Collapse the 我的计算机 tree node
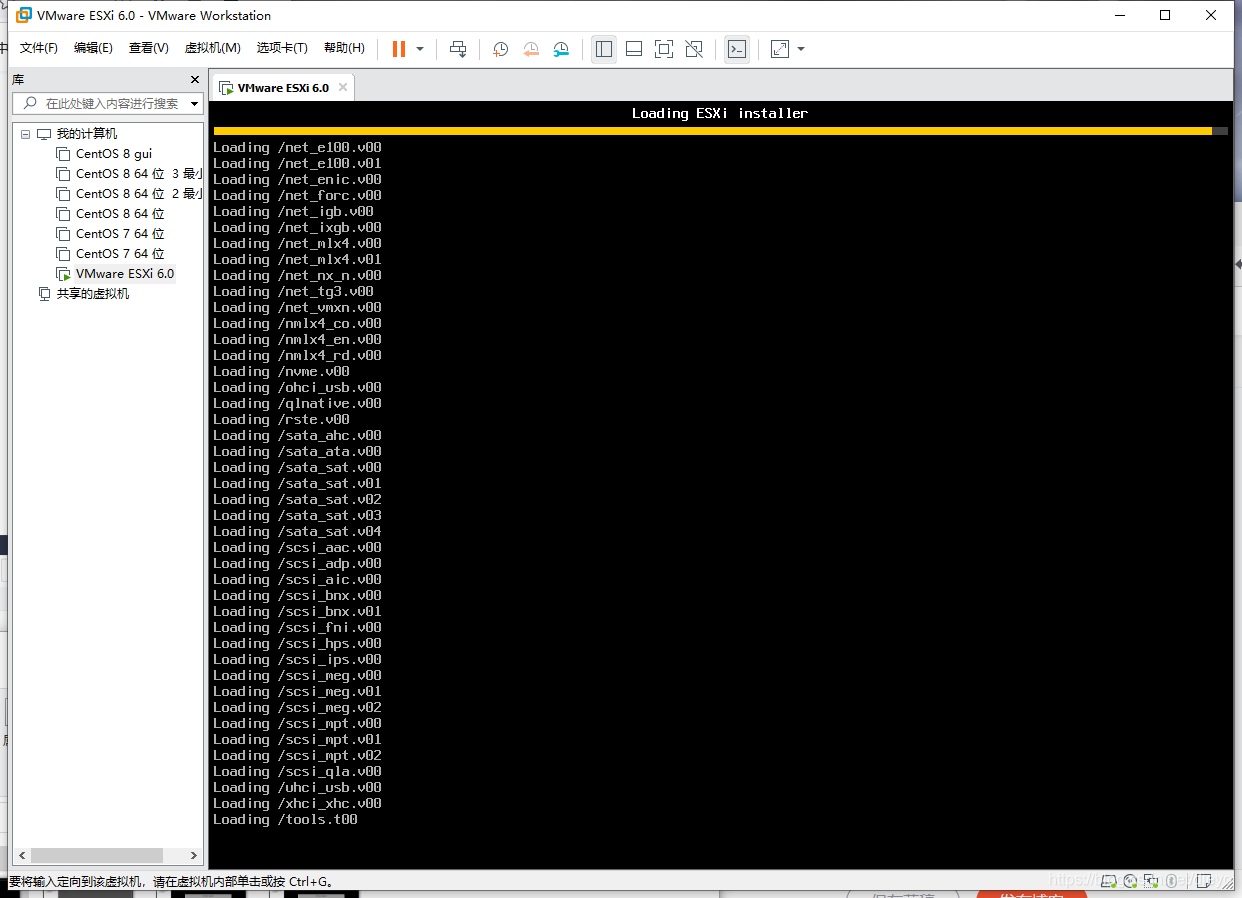Viewport: 1242px width, 898px height. point(26,134)
